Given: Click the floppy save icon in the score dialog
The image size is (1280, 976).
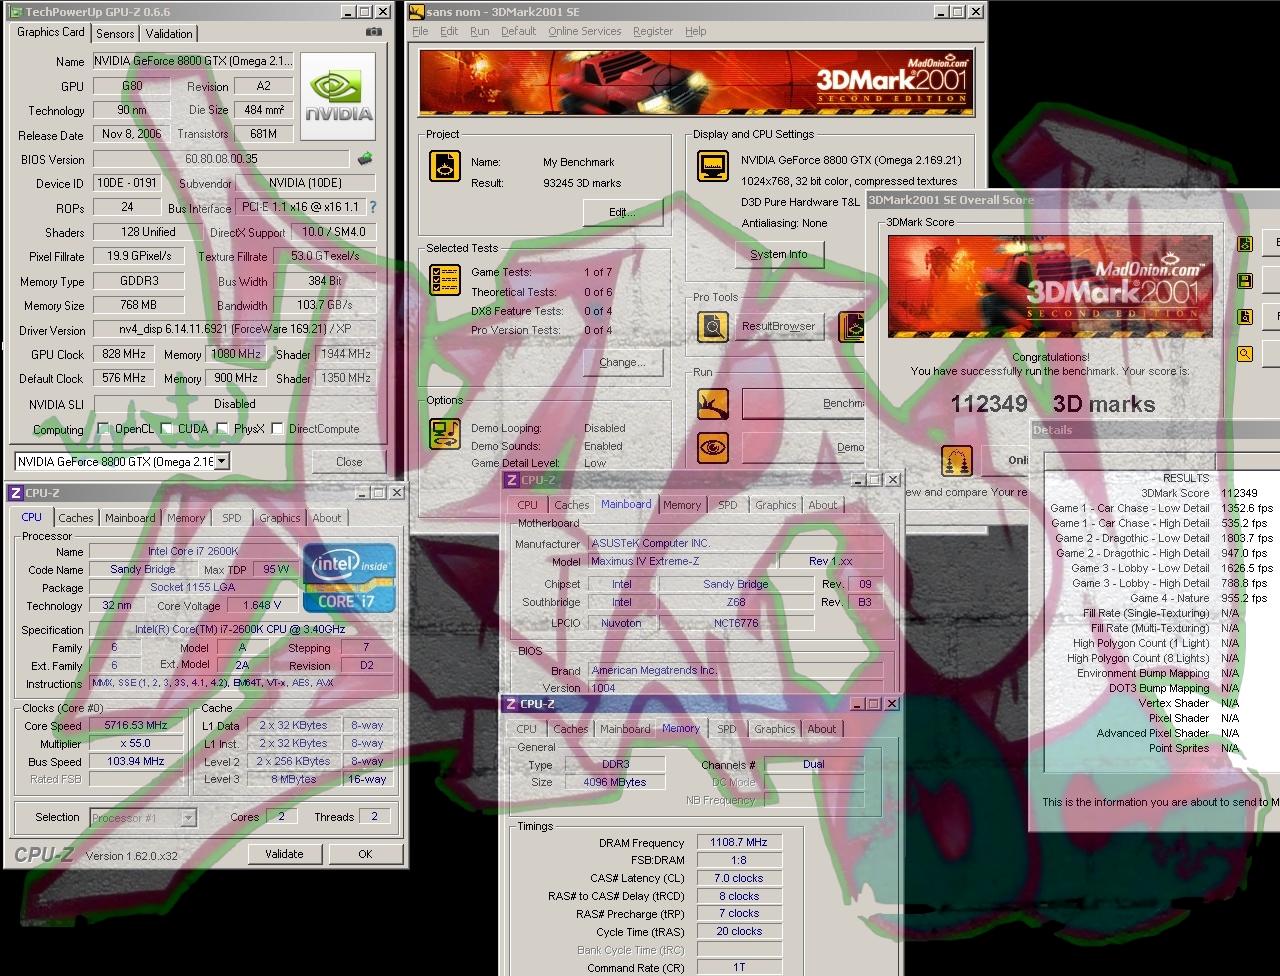Looking at the screenshot, I should (1245, 282).
